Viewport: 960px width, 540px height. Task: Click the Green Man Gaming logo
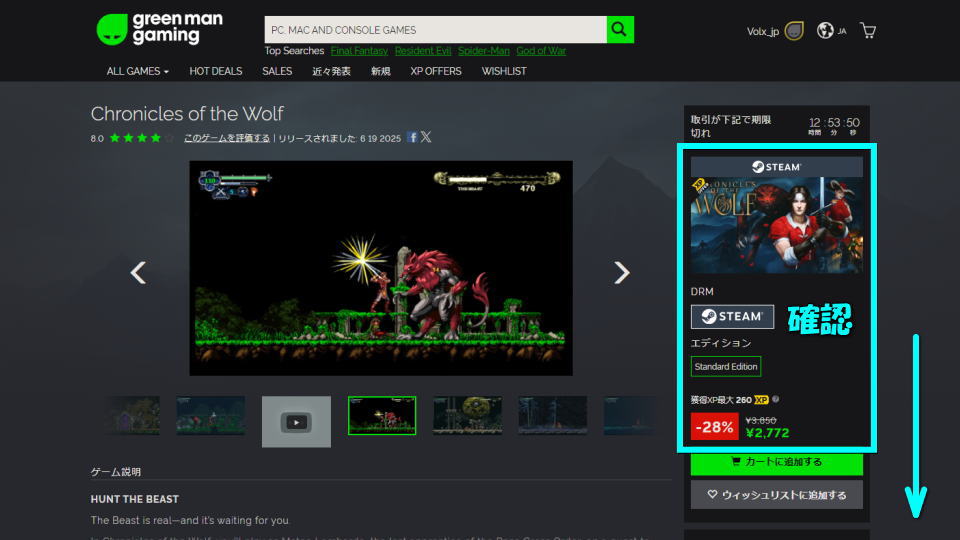(x=159, y=29)
